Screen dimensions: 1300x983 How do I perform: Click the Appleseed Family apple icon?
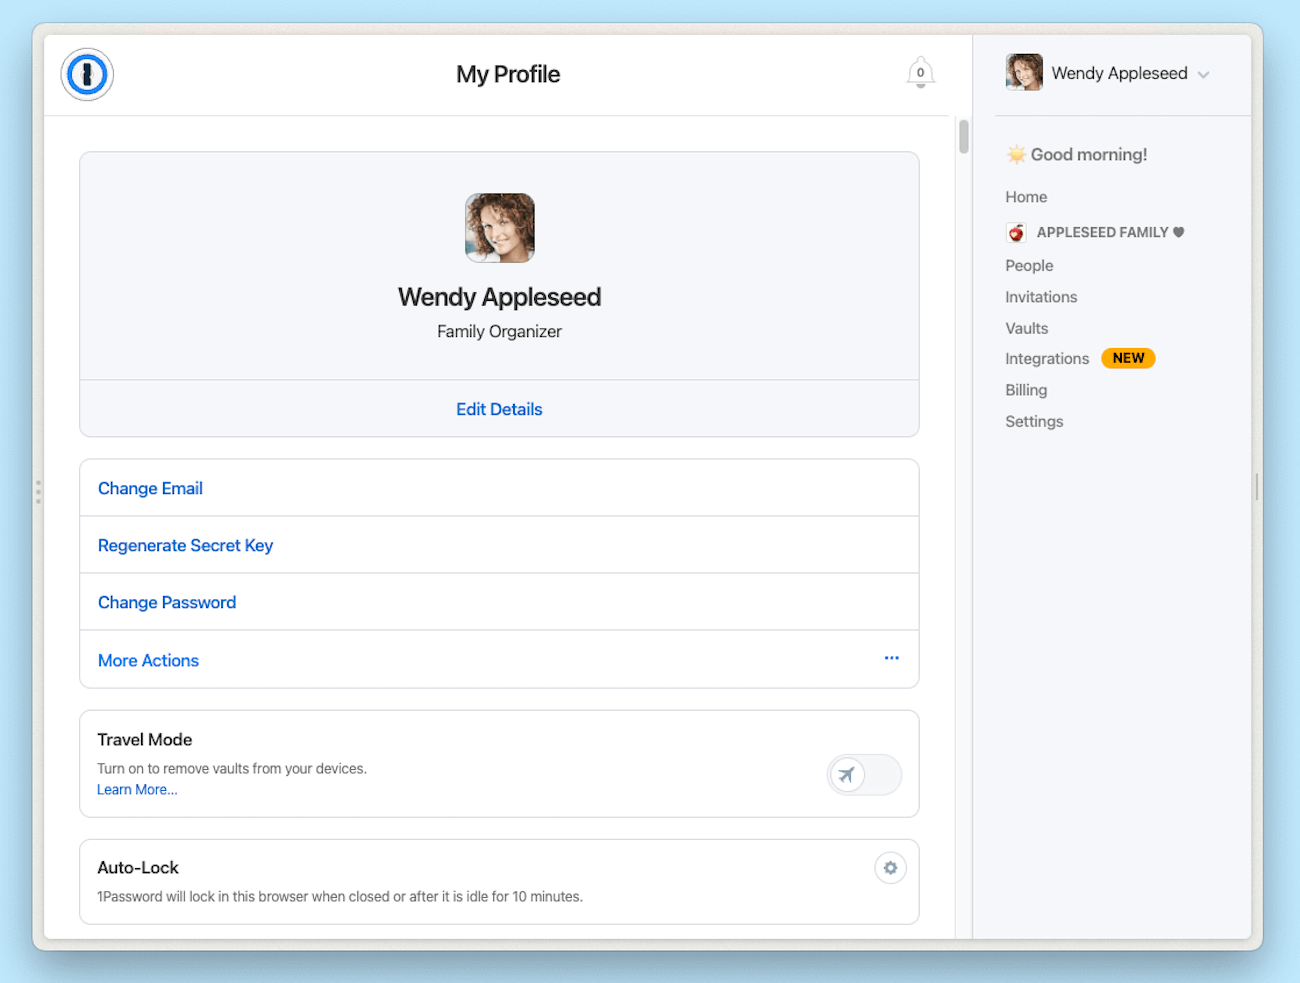[1016, 232]
